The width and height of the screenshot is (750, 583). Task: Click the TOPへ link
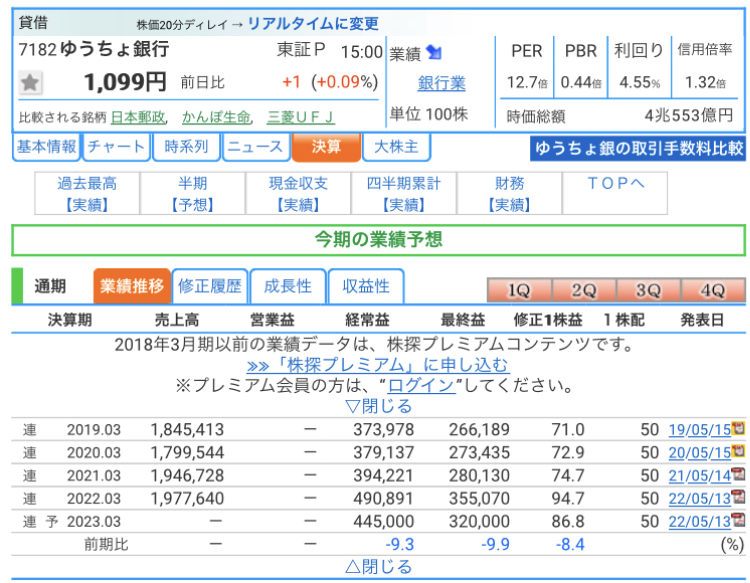615,184
